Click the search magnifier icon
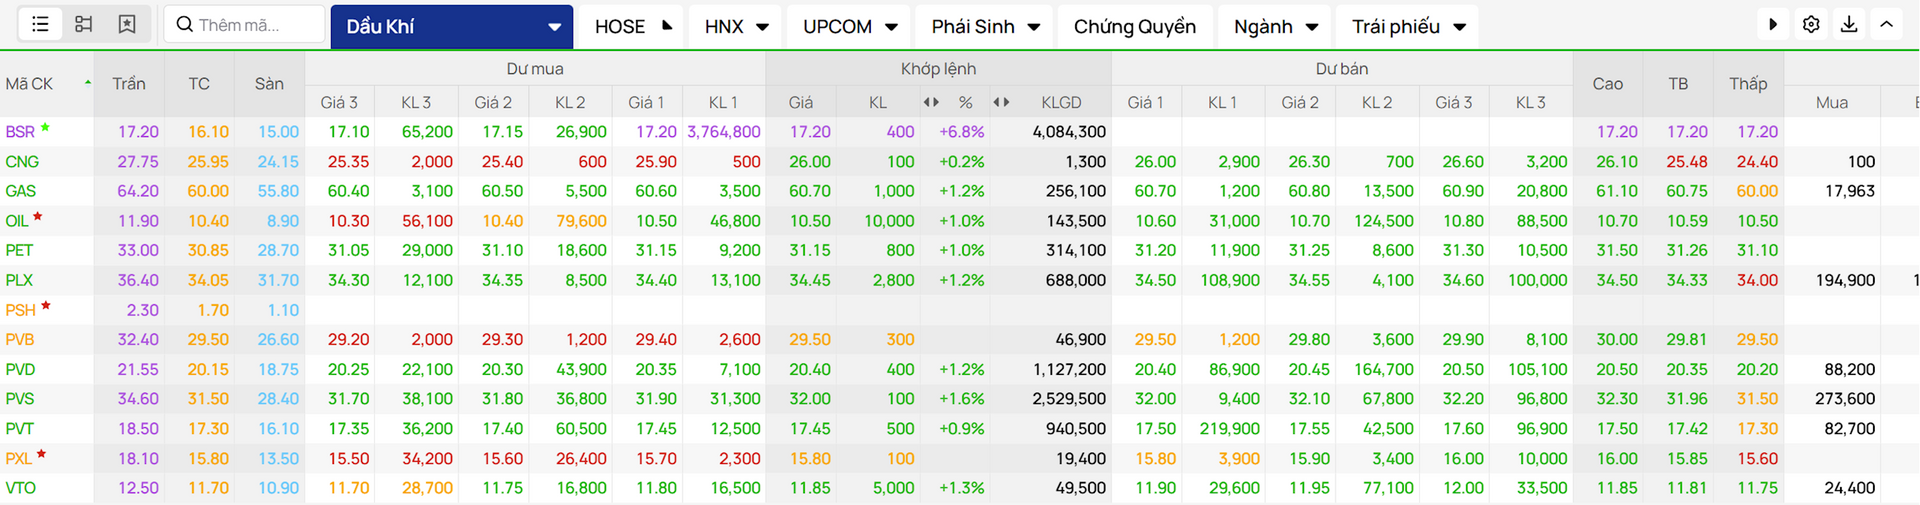This screenshot has height=505, width=1920. tap(184, 24)
